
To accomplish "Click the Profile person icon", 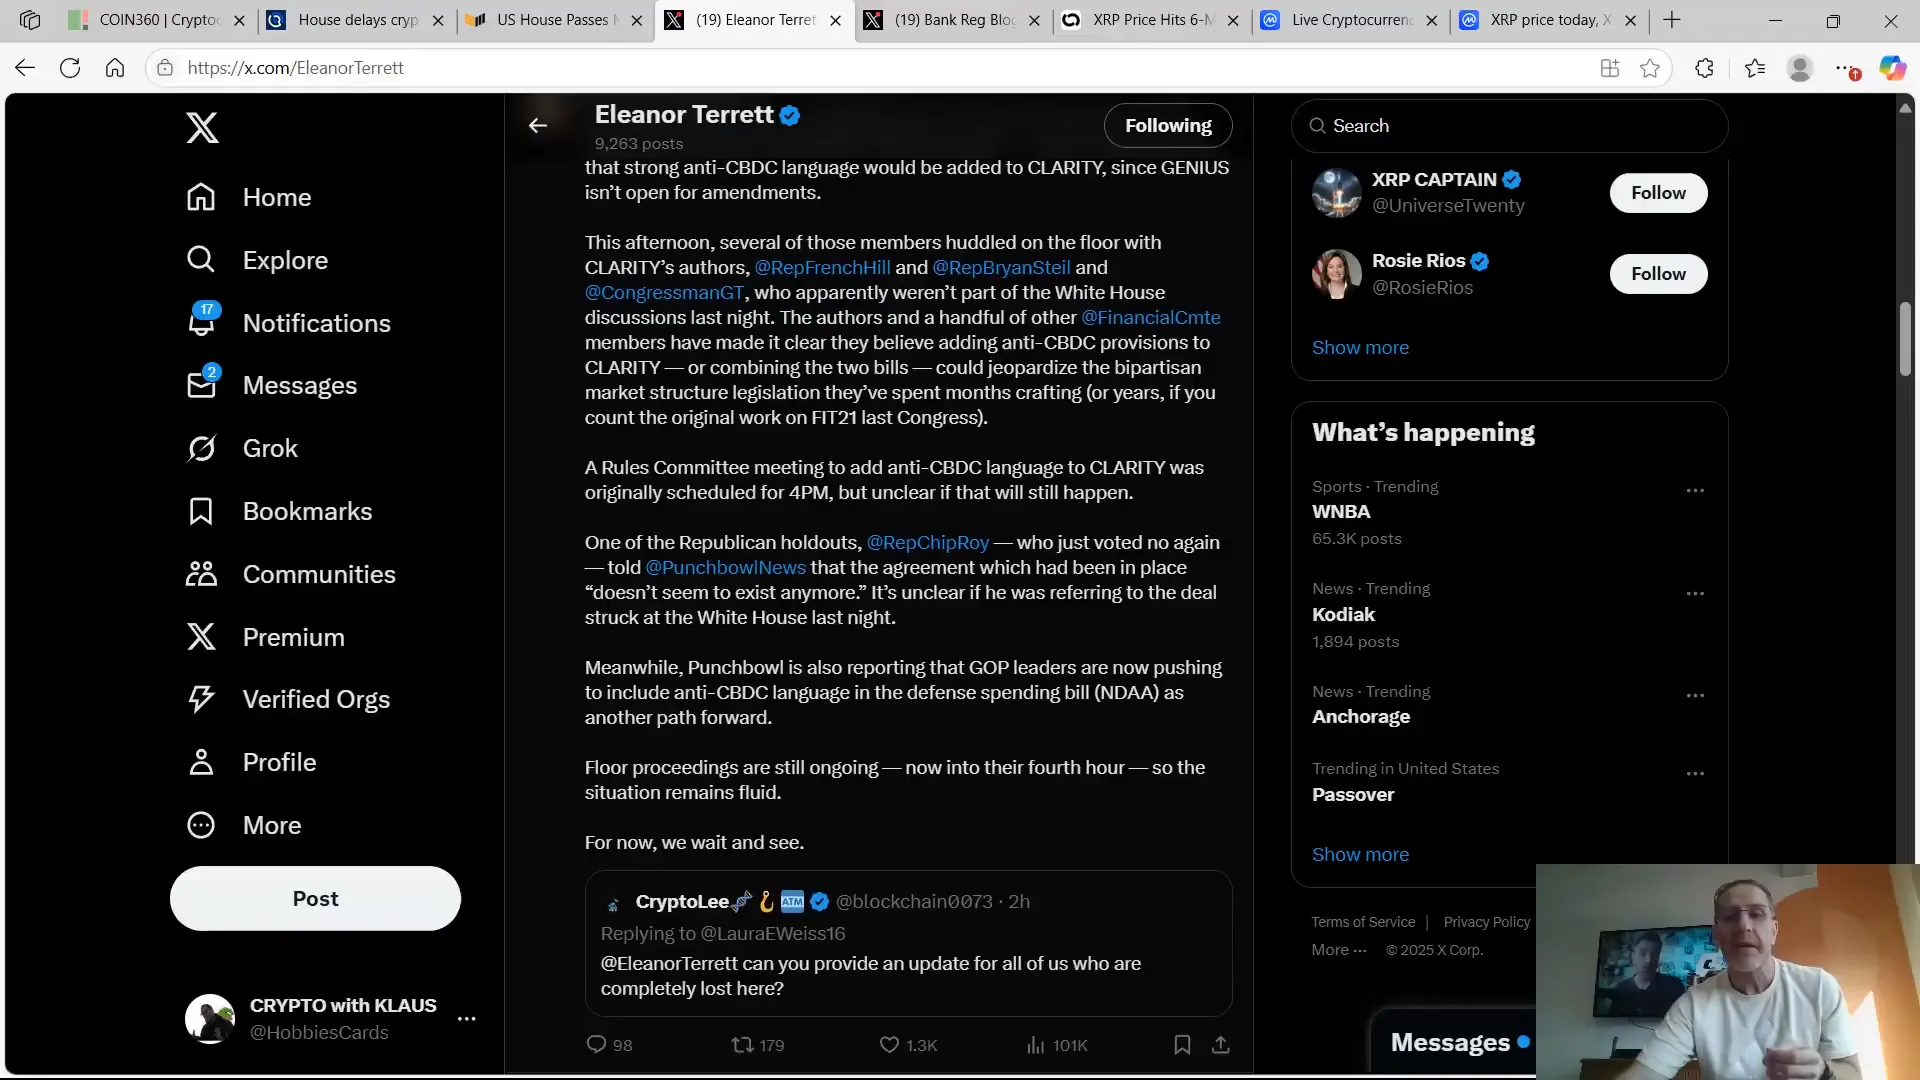I will (x=201, y=762).
